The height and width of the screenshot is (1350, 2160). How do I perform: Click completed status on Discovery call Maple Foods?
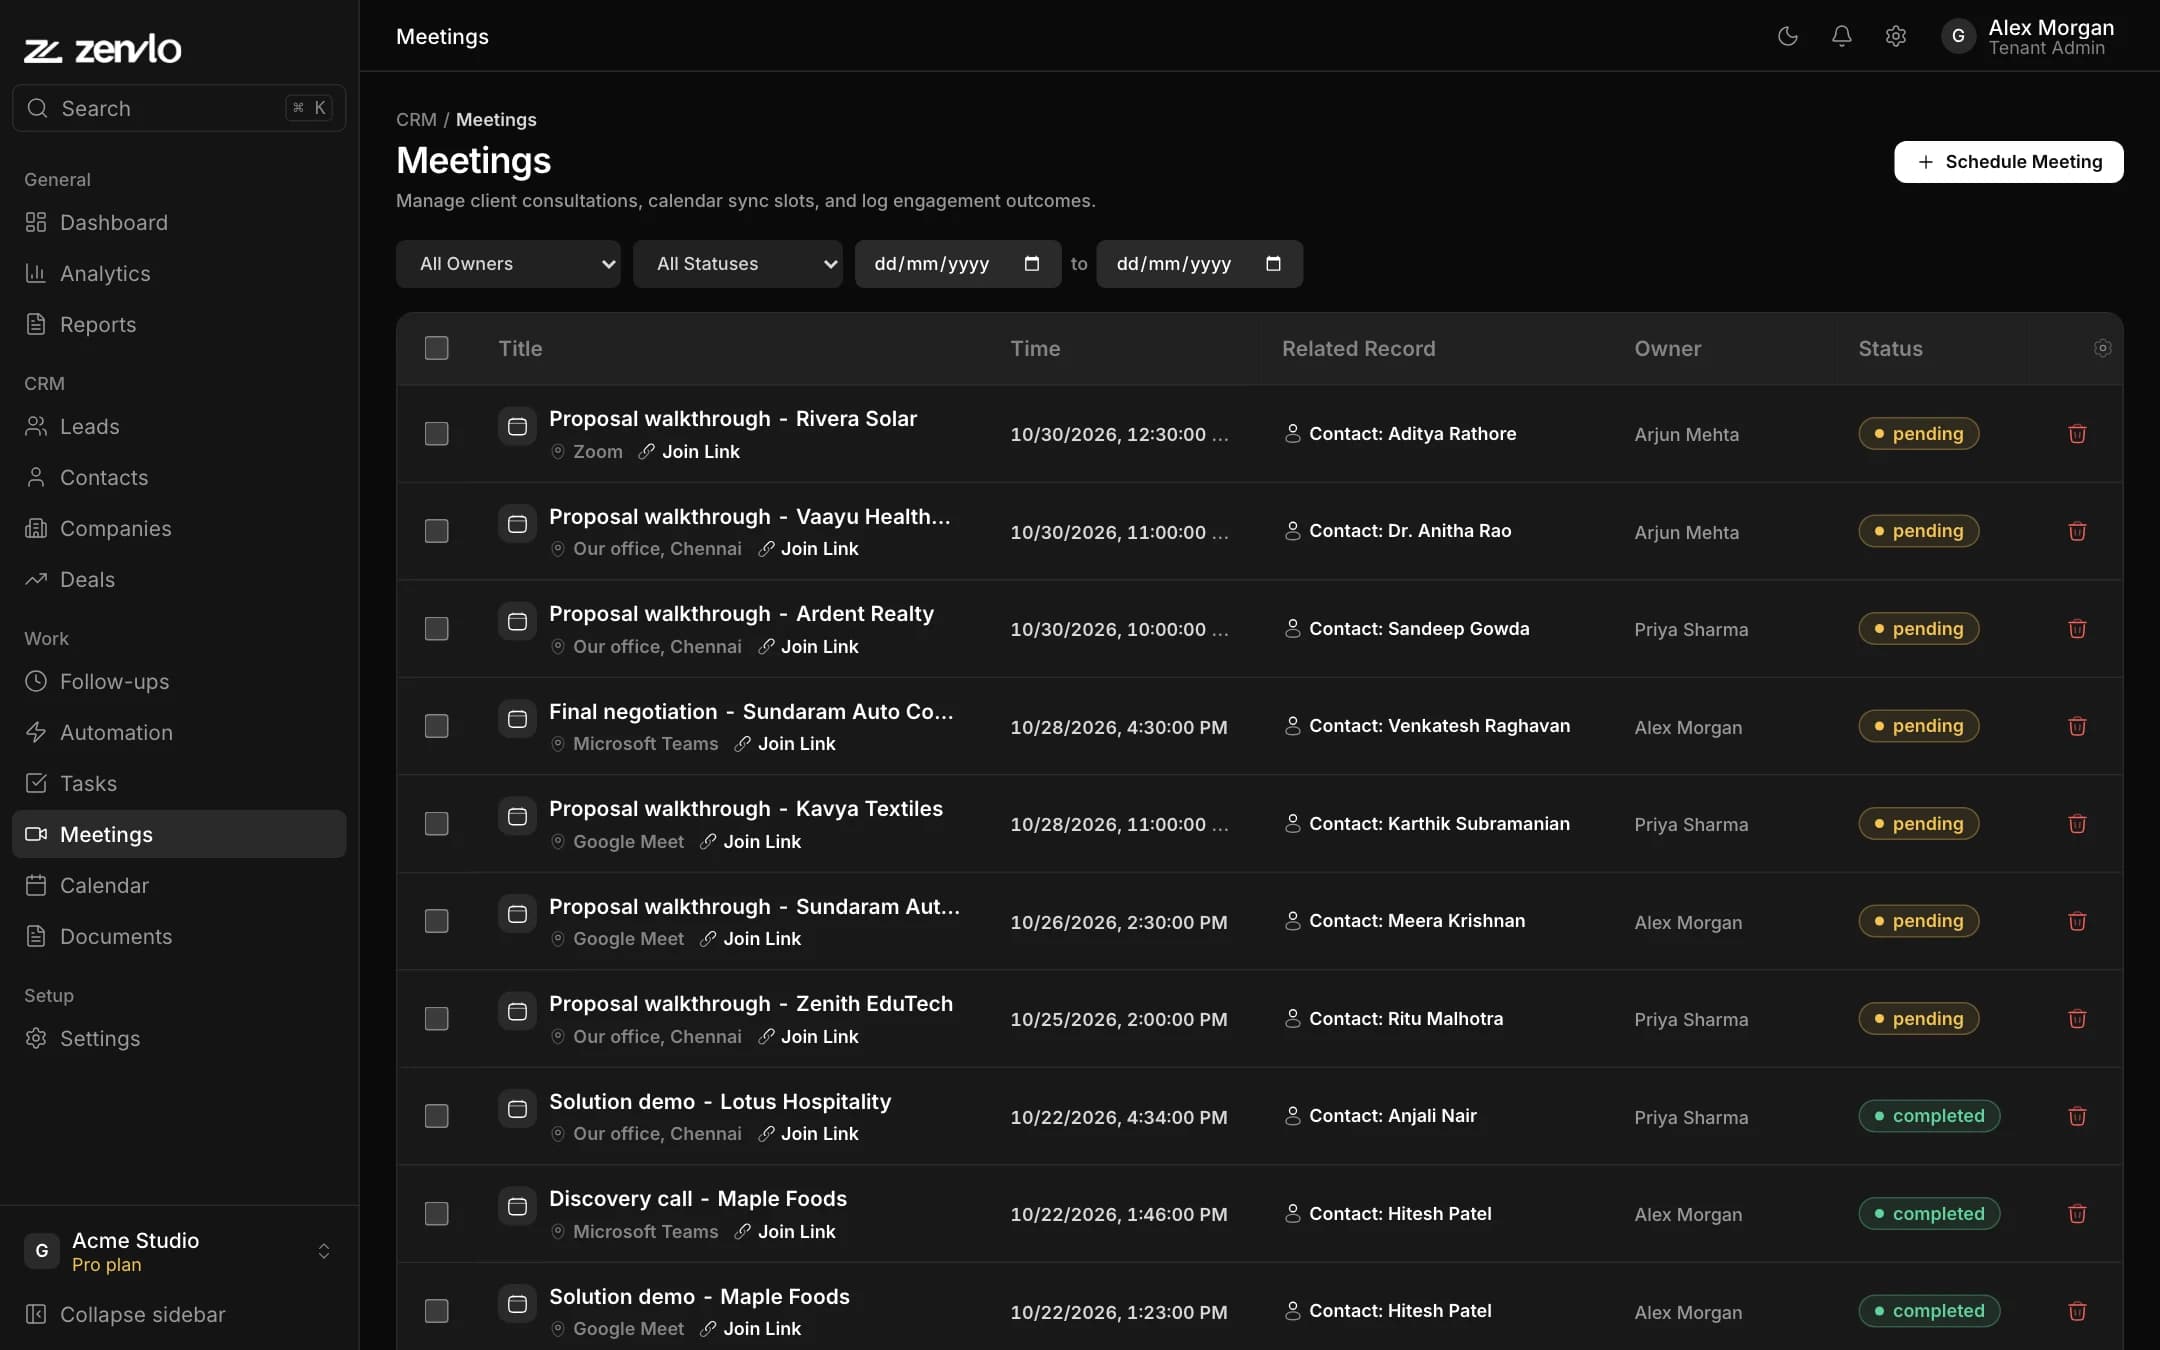point(1929,1214)
